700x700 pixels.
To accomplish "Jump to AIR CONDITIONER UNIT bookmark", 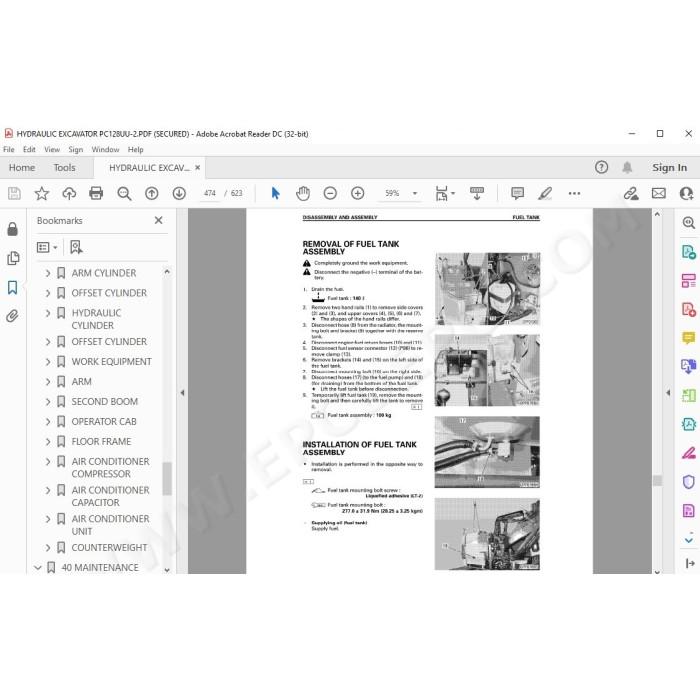I will [x=110, y=525].
